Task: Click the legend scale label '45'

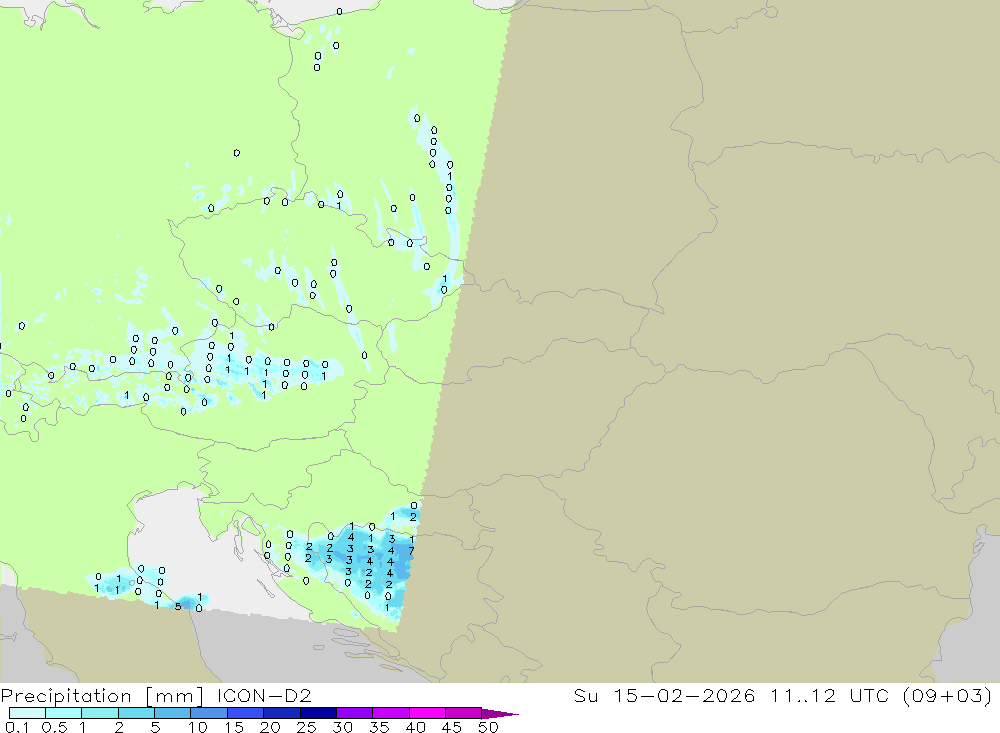Action: [x=452, y=727]
